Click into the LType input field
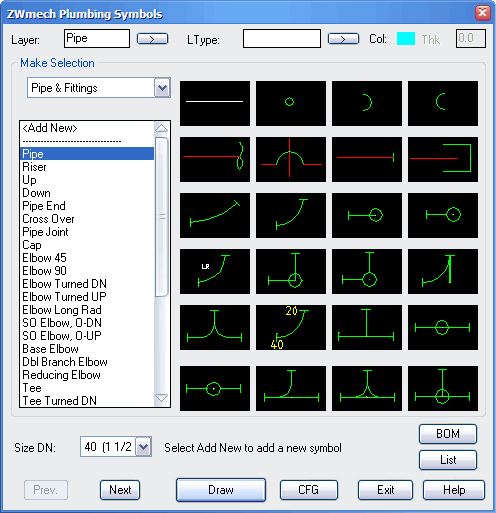The image size is (496, 513). (x=282, y=39)
